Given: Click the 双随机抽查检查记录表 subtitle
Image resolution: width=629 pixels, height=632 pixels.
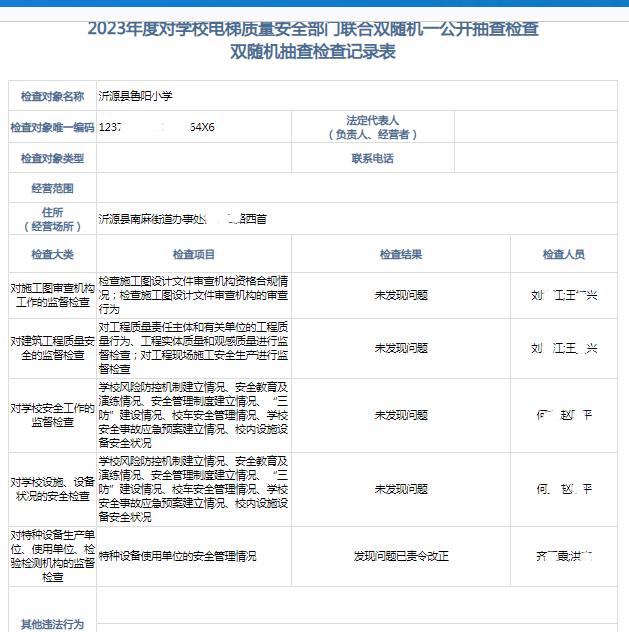Looking at the screenshot, I should coord(313,52).
